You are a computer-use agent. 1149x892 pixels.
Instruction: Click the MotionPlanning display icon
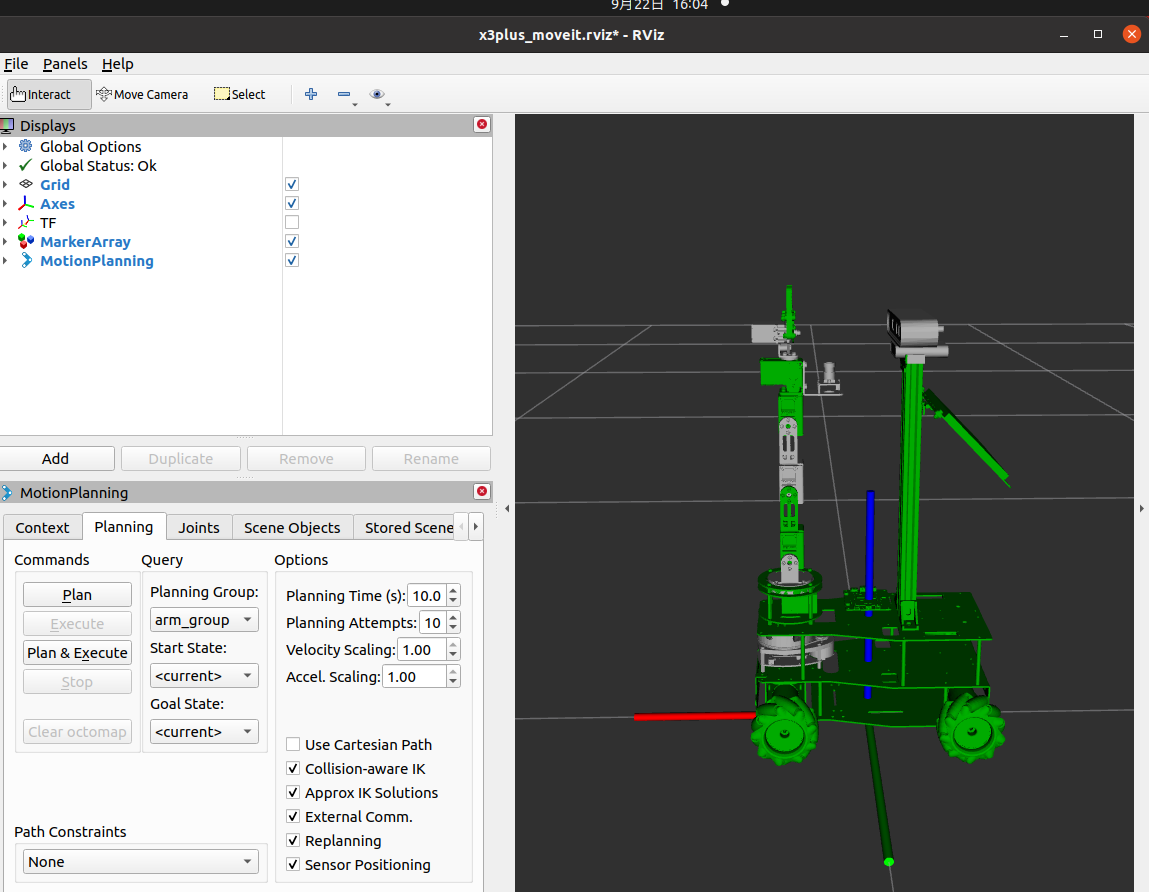pos(26,261)
